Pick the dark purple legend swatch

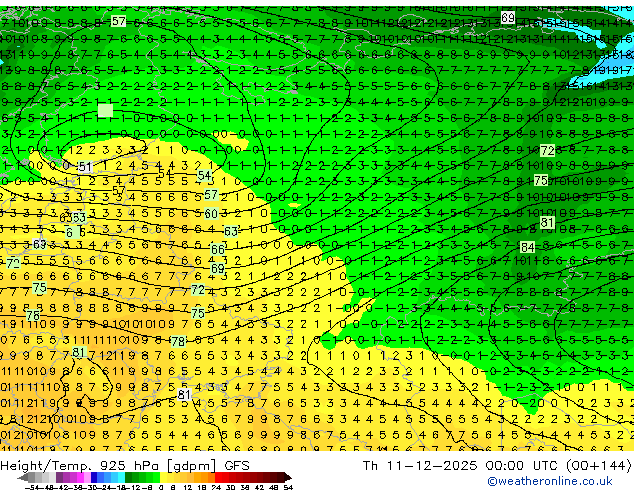tap(59, 477)
